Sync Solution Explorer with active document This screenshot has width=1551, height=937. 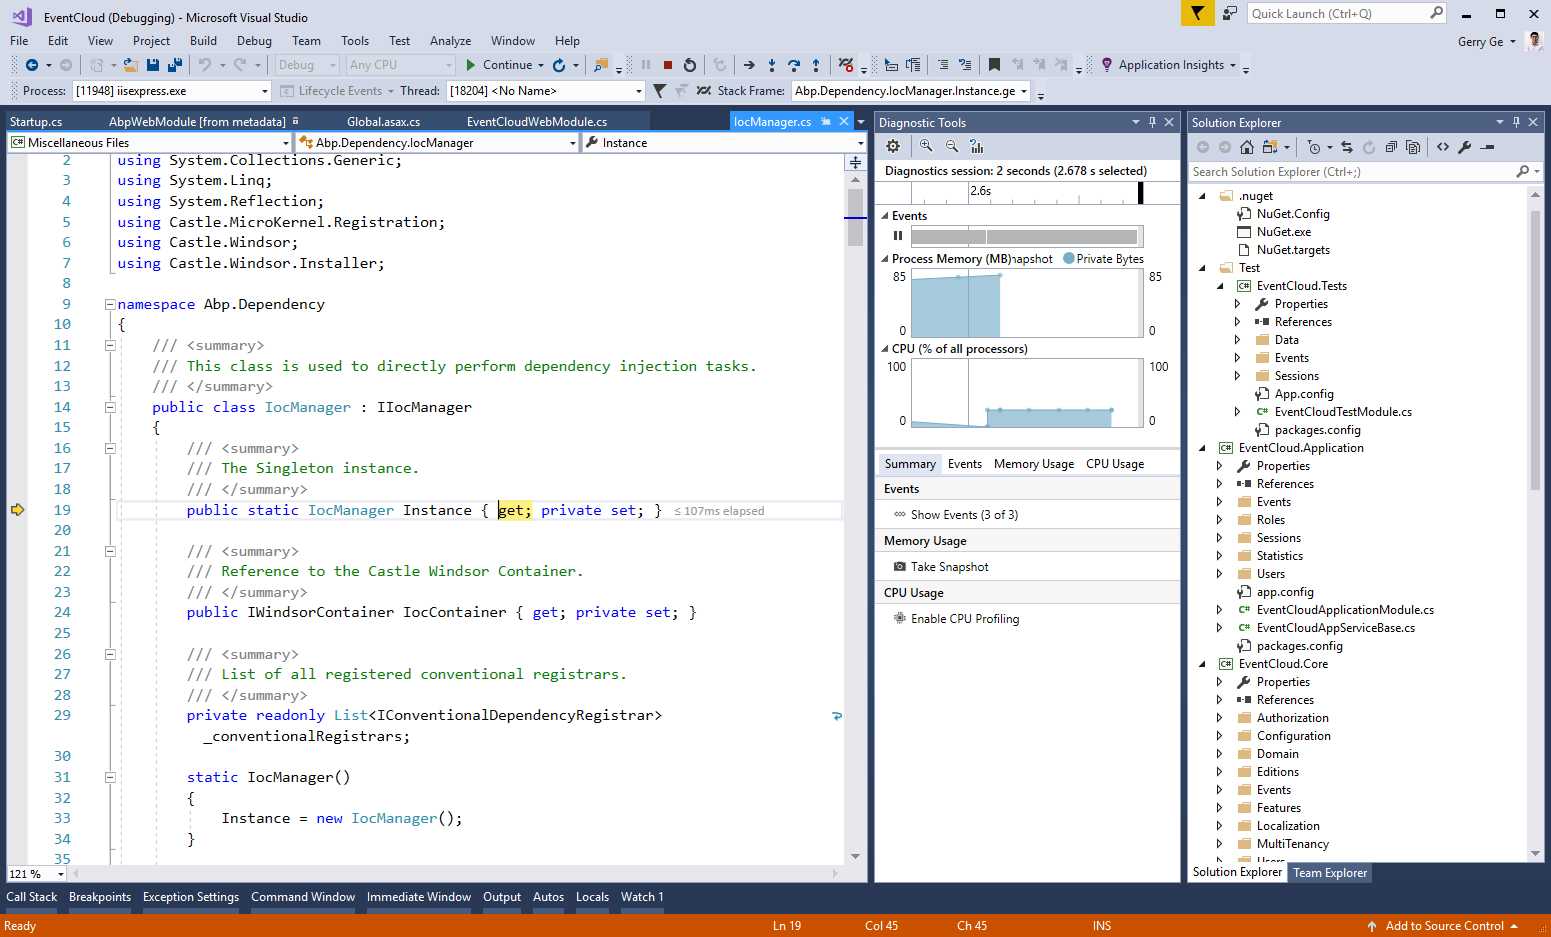[x=1347, y=147]
